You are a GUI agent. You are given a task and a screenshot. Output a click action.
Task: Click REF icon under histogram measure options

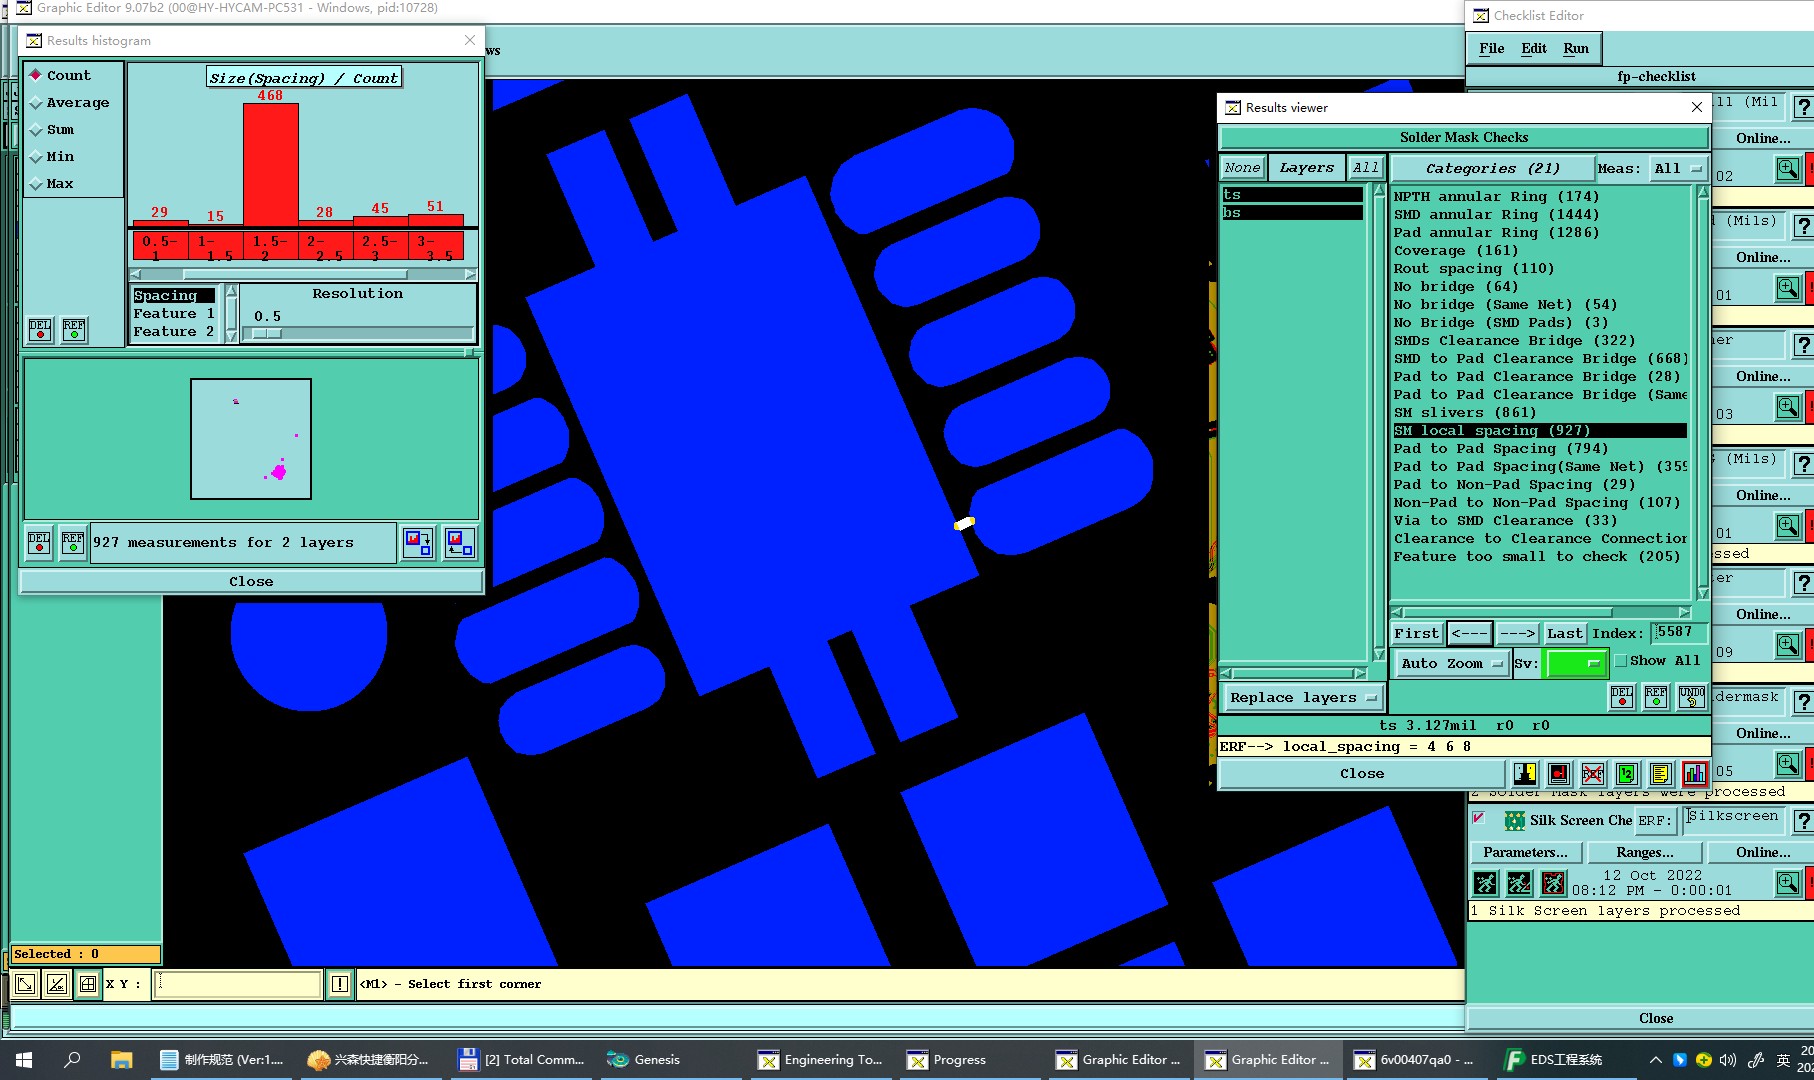coord(74,329)
